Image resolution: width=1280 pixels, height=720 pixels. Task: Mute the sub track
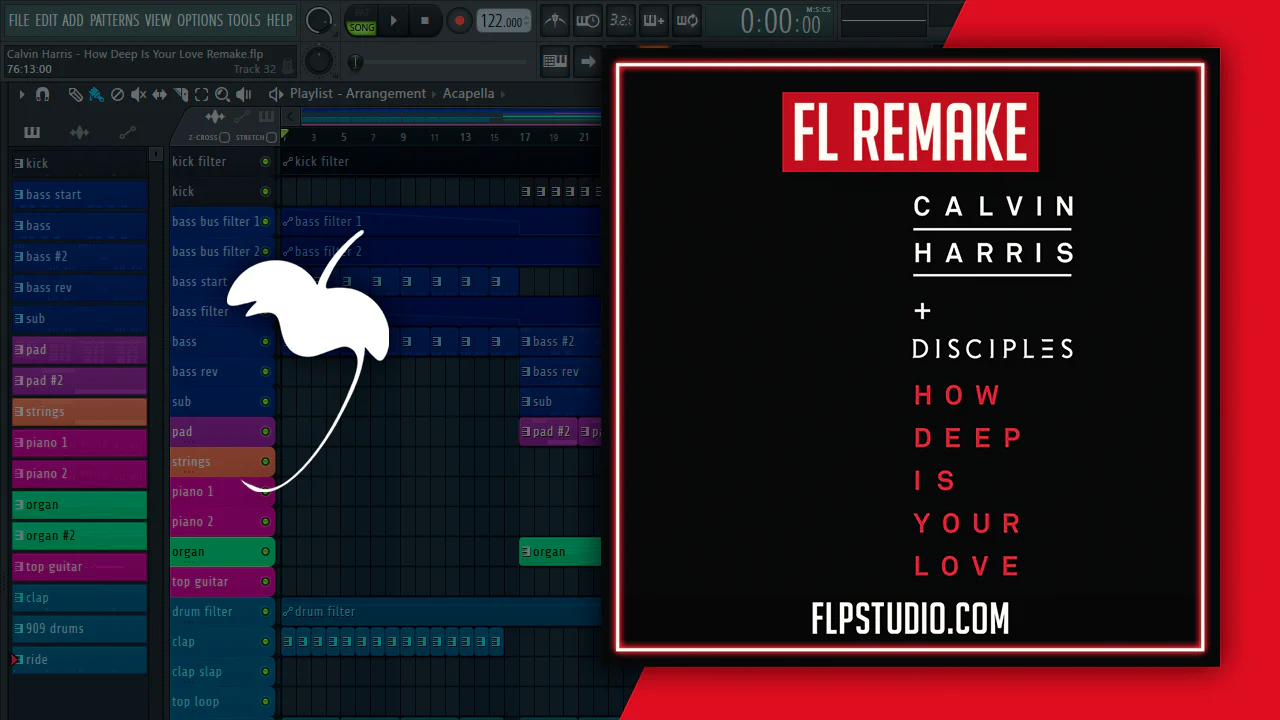pyautogui.click(x=265, y=401)
